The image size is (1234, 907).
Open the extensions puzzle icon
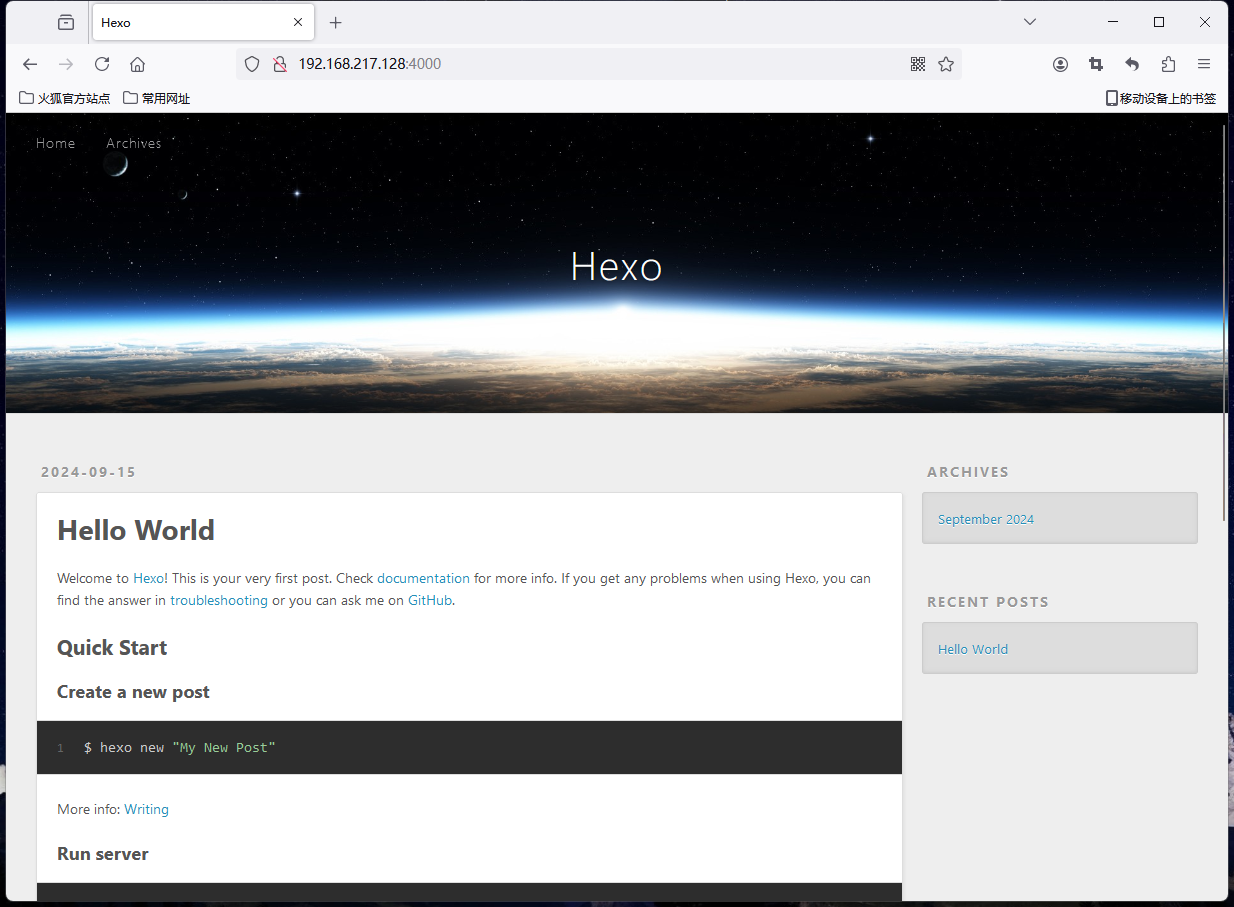(1168, 64)
